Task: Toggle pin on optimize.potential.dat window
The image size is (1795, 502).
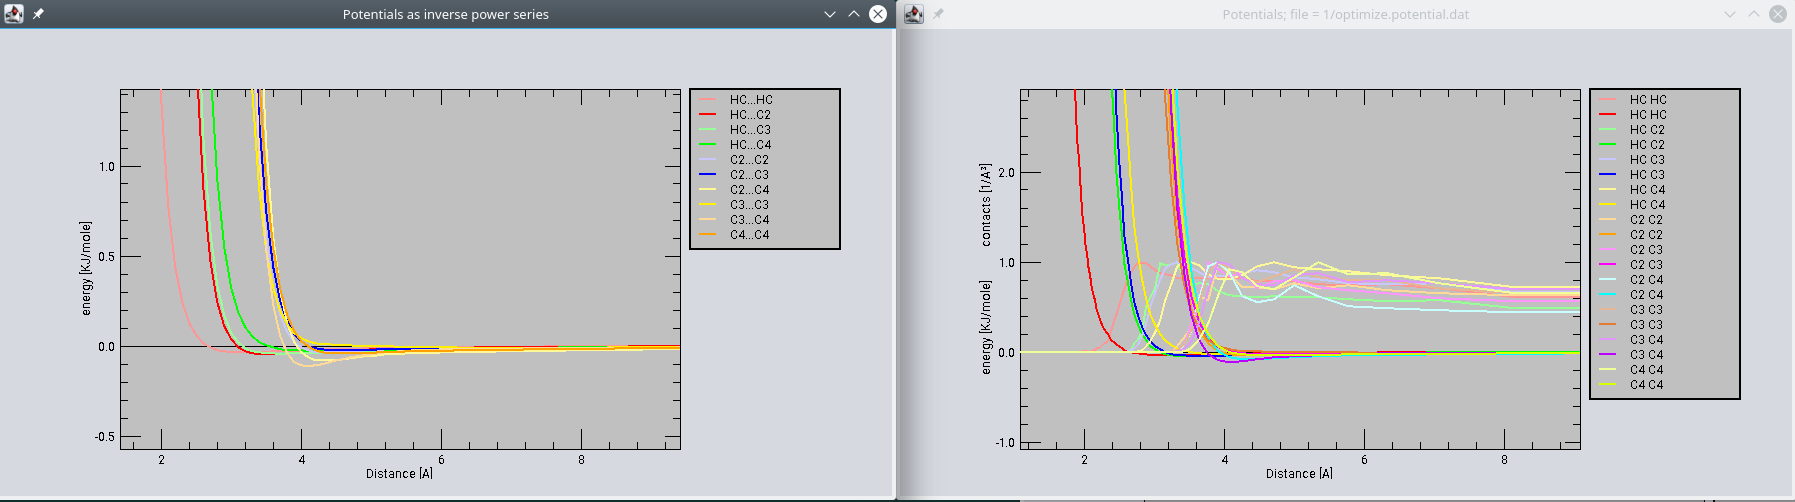Action: pos(938,14)
